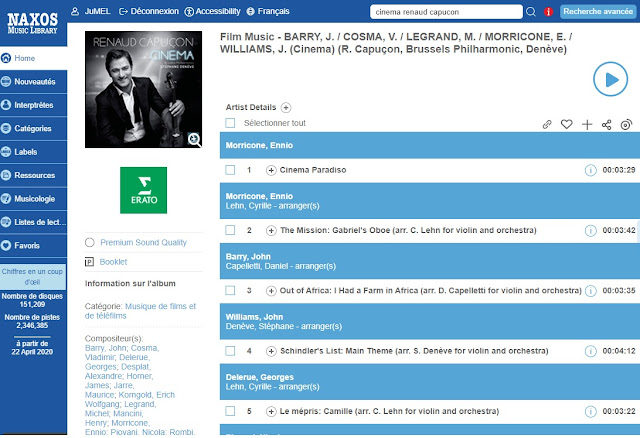Image resolution: width=640 pixels, height=438 pixels.
Task: Click the Renaud Capuçon Cinema album cover
Action: pyautogui.click(x=143, y=89)
